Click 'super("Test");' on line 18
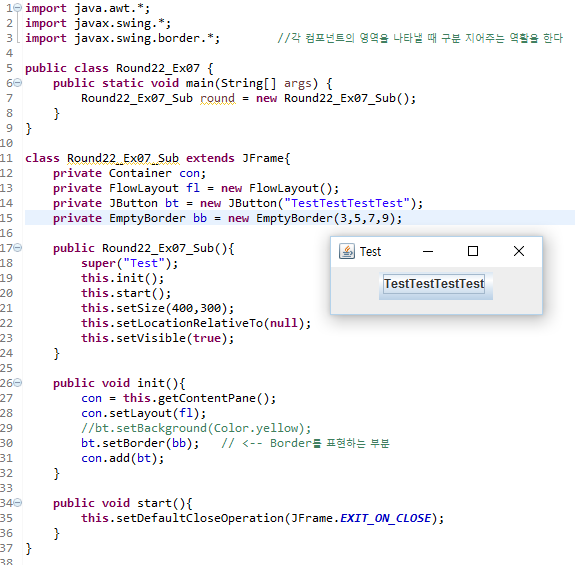575x565 pixels. click(x=129, y=263)
